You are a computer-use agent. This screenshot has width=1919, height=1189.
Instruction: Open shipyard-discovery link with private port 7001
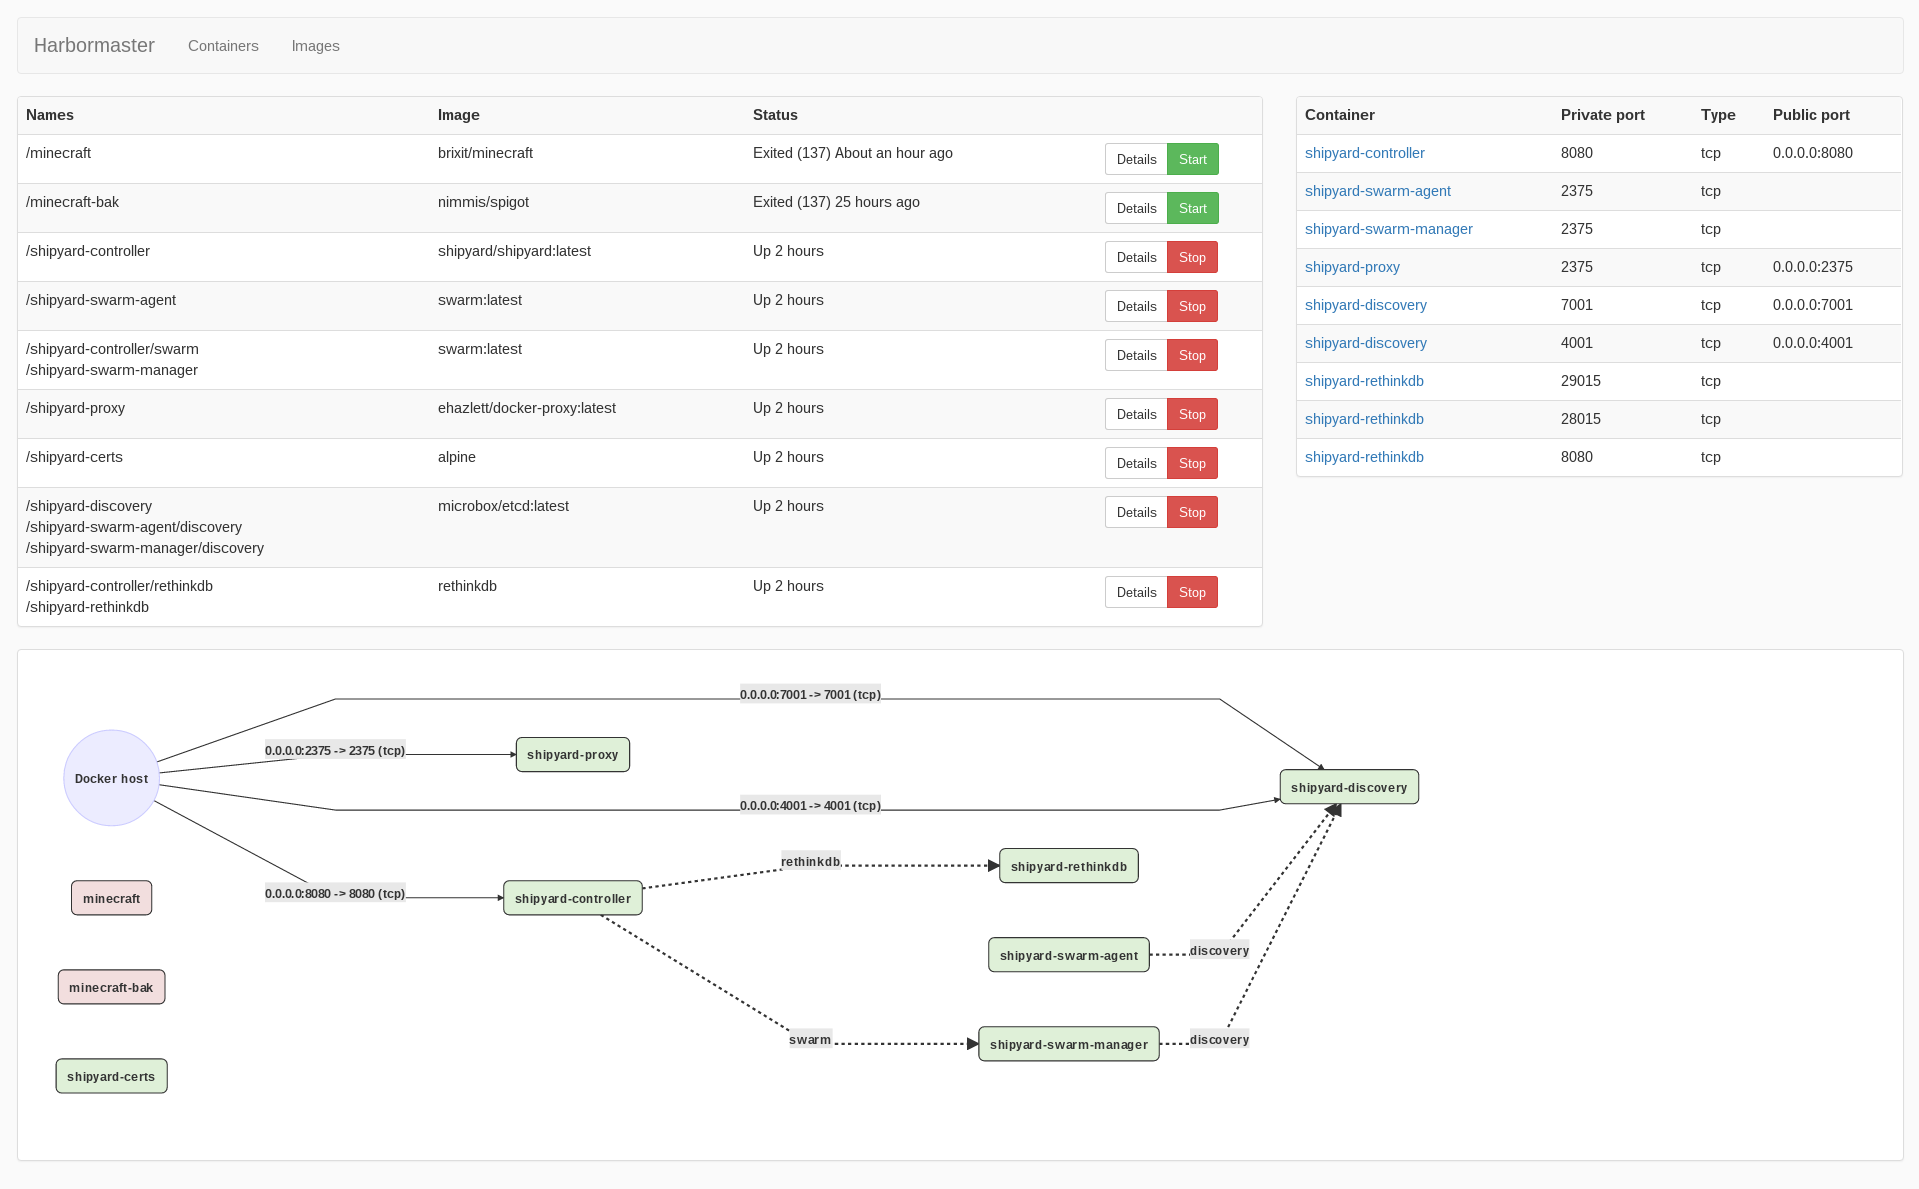(1366, 305)
